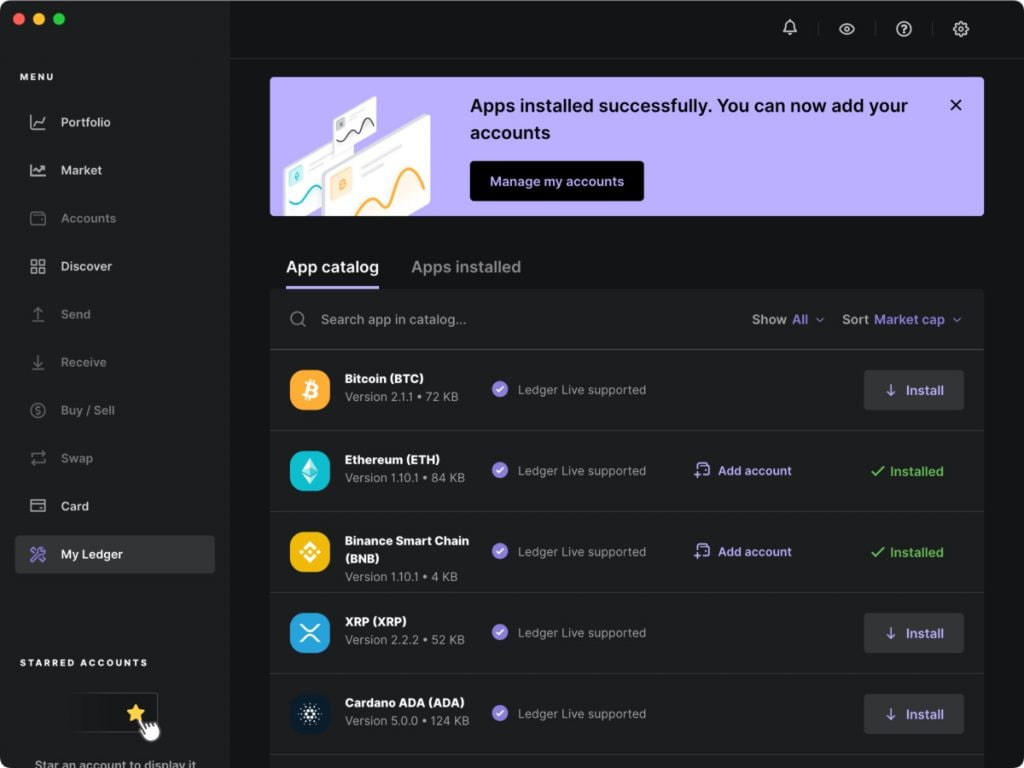Click Ethereum's Ledger Live supported checkmark

[x=500, y=471]
